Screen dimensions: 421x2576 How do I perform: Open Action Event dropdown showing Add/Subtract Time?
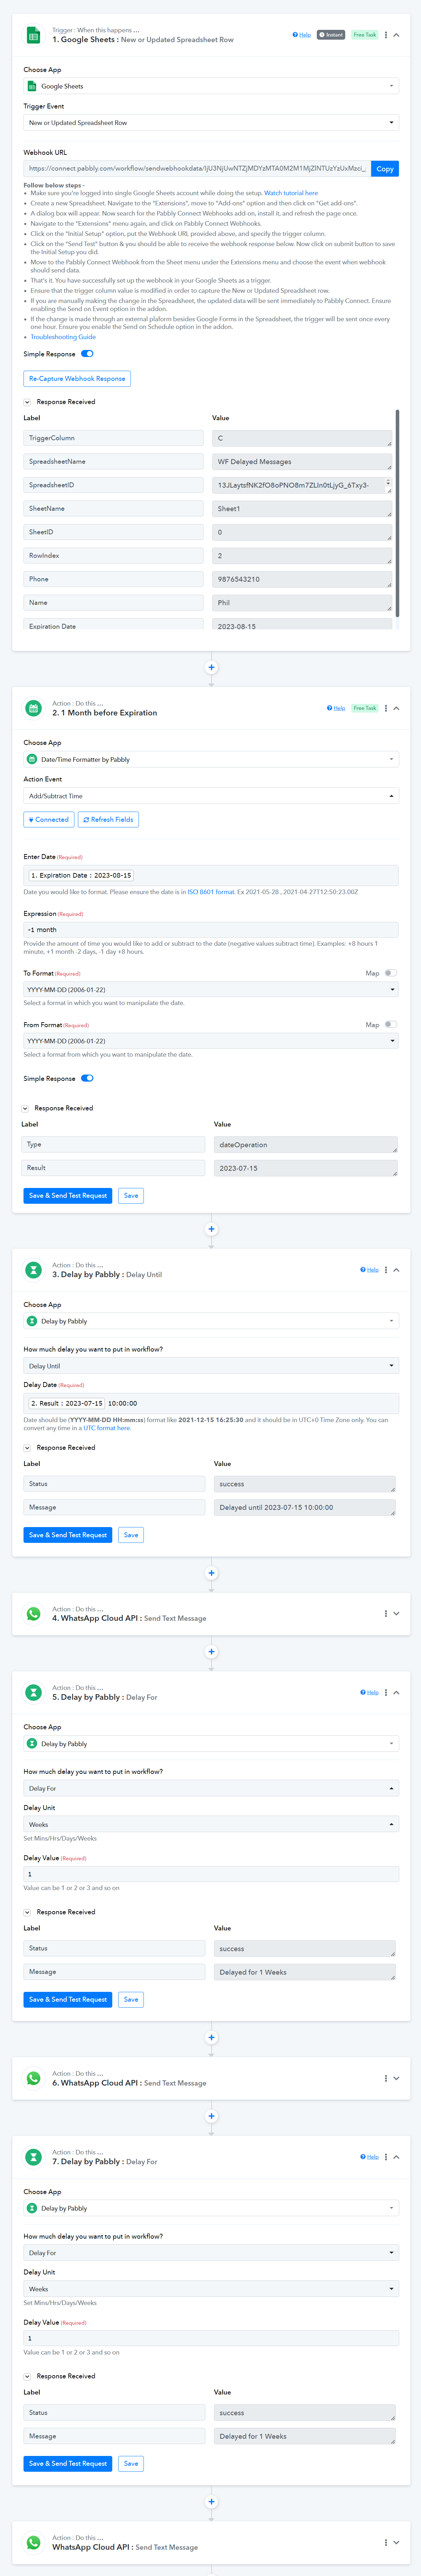[x=211, y=796]
